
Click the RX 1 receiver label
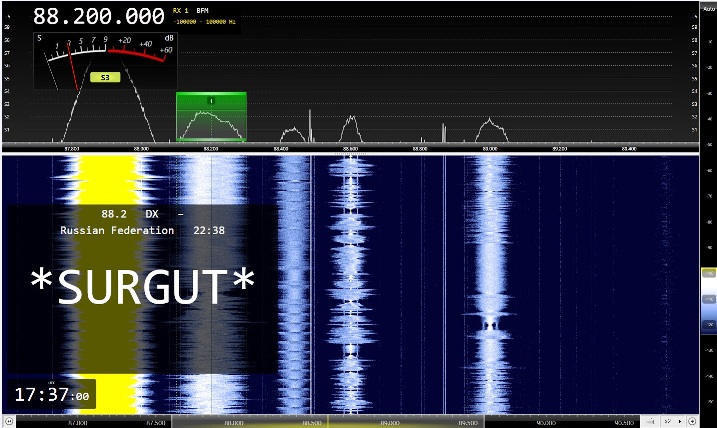click(180, 11)
